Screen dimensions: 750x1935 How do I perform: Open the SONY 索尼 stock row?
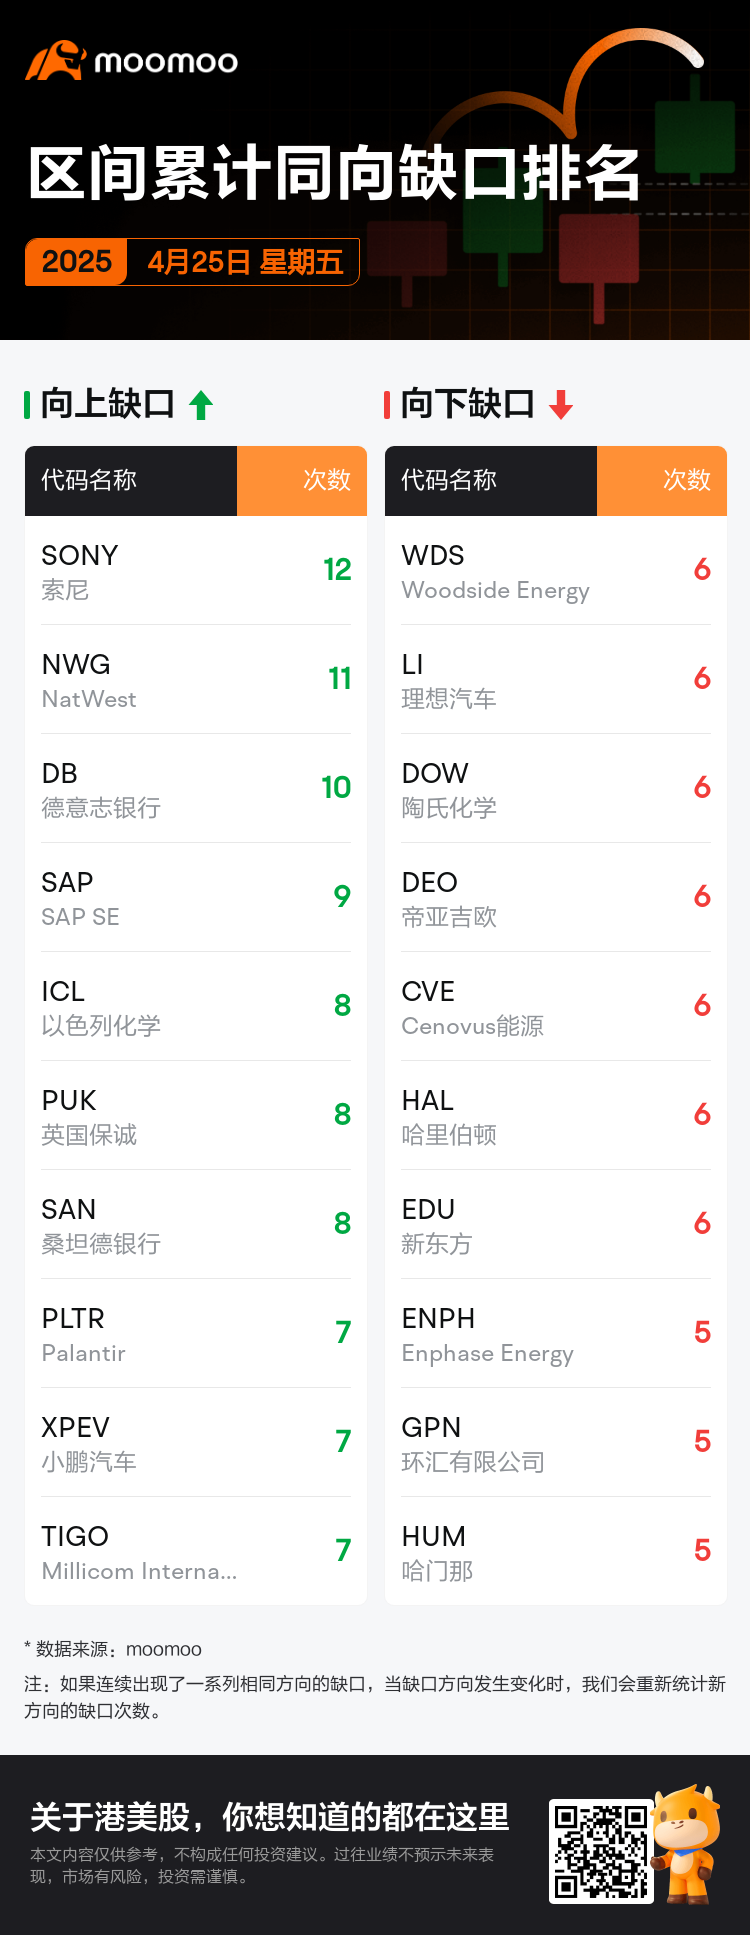click(x=196, y=571)
